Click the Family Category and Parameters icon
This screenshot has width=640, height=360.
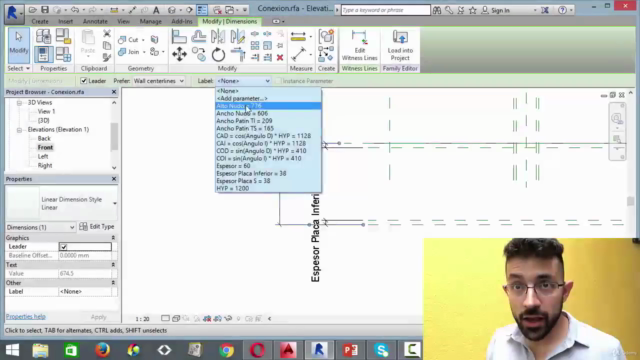click(63, 36)
